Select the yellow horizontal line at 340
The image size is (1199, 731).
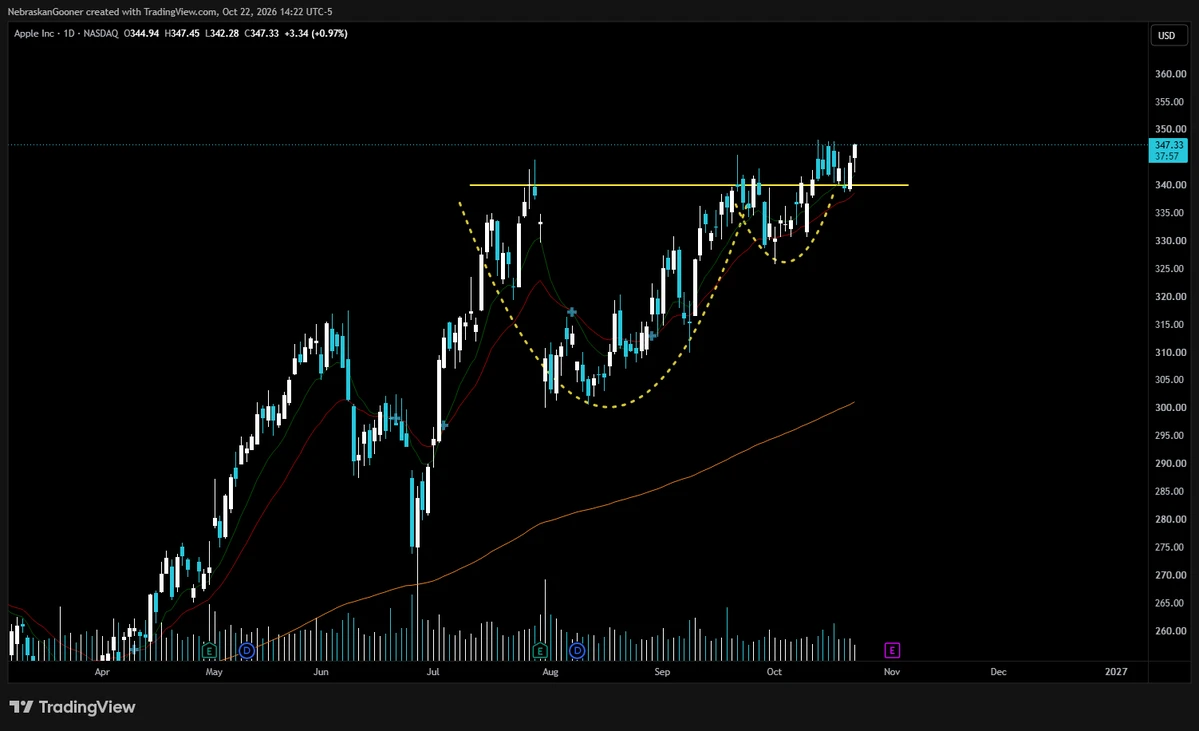pyautogui.click(x=688, y=185)
